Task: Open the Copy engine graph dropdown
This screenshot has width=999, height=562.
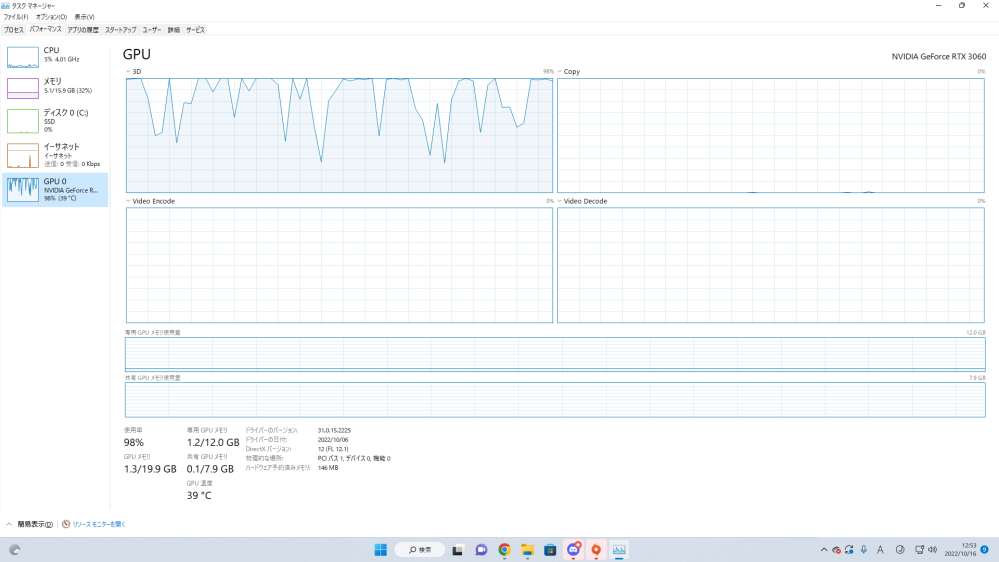Action: point(560,72)
